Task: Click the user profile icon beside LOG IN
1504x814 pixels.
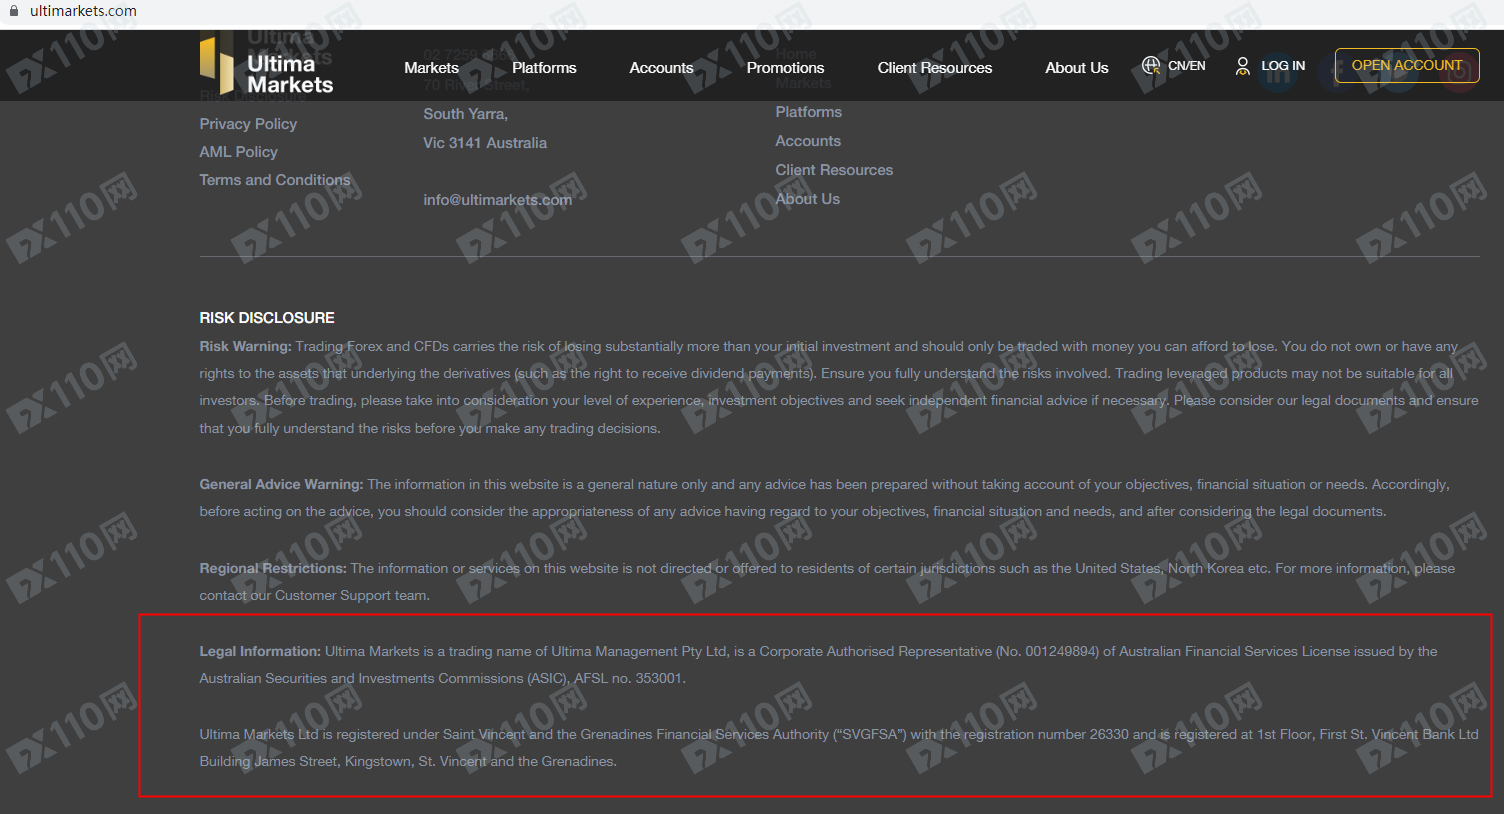Action: pos(1242,66)
